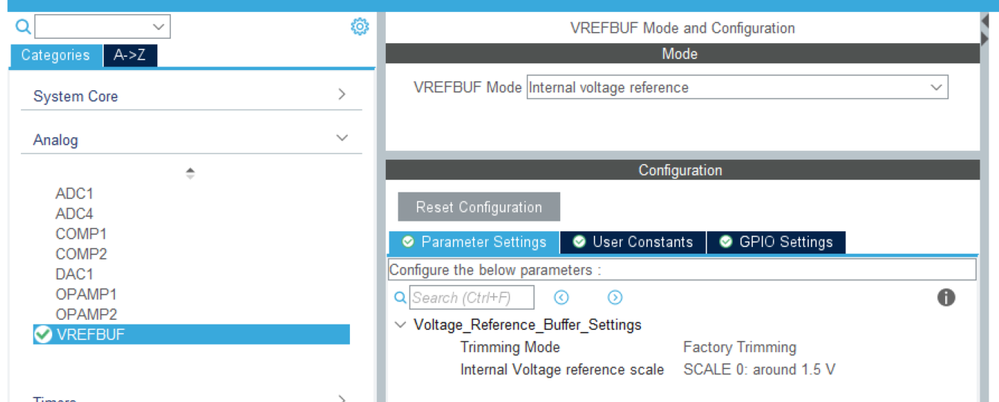Click the green check icon beside VREFBUF
This screenshot has height=402, width=999.
pos(43,334)
